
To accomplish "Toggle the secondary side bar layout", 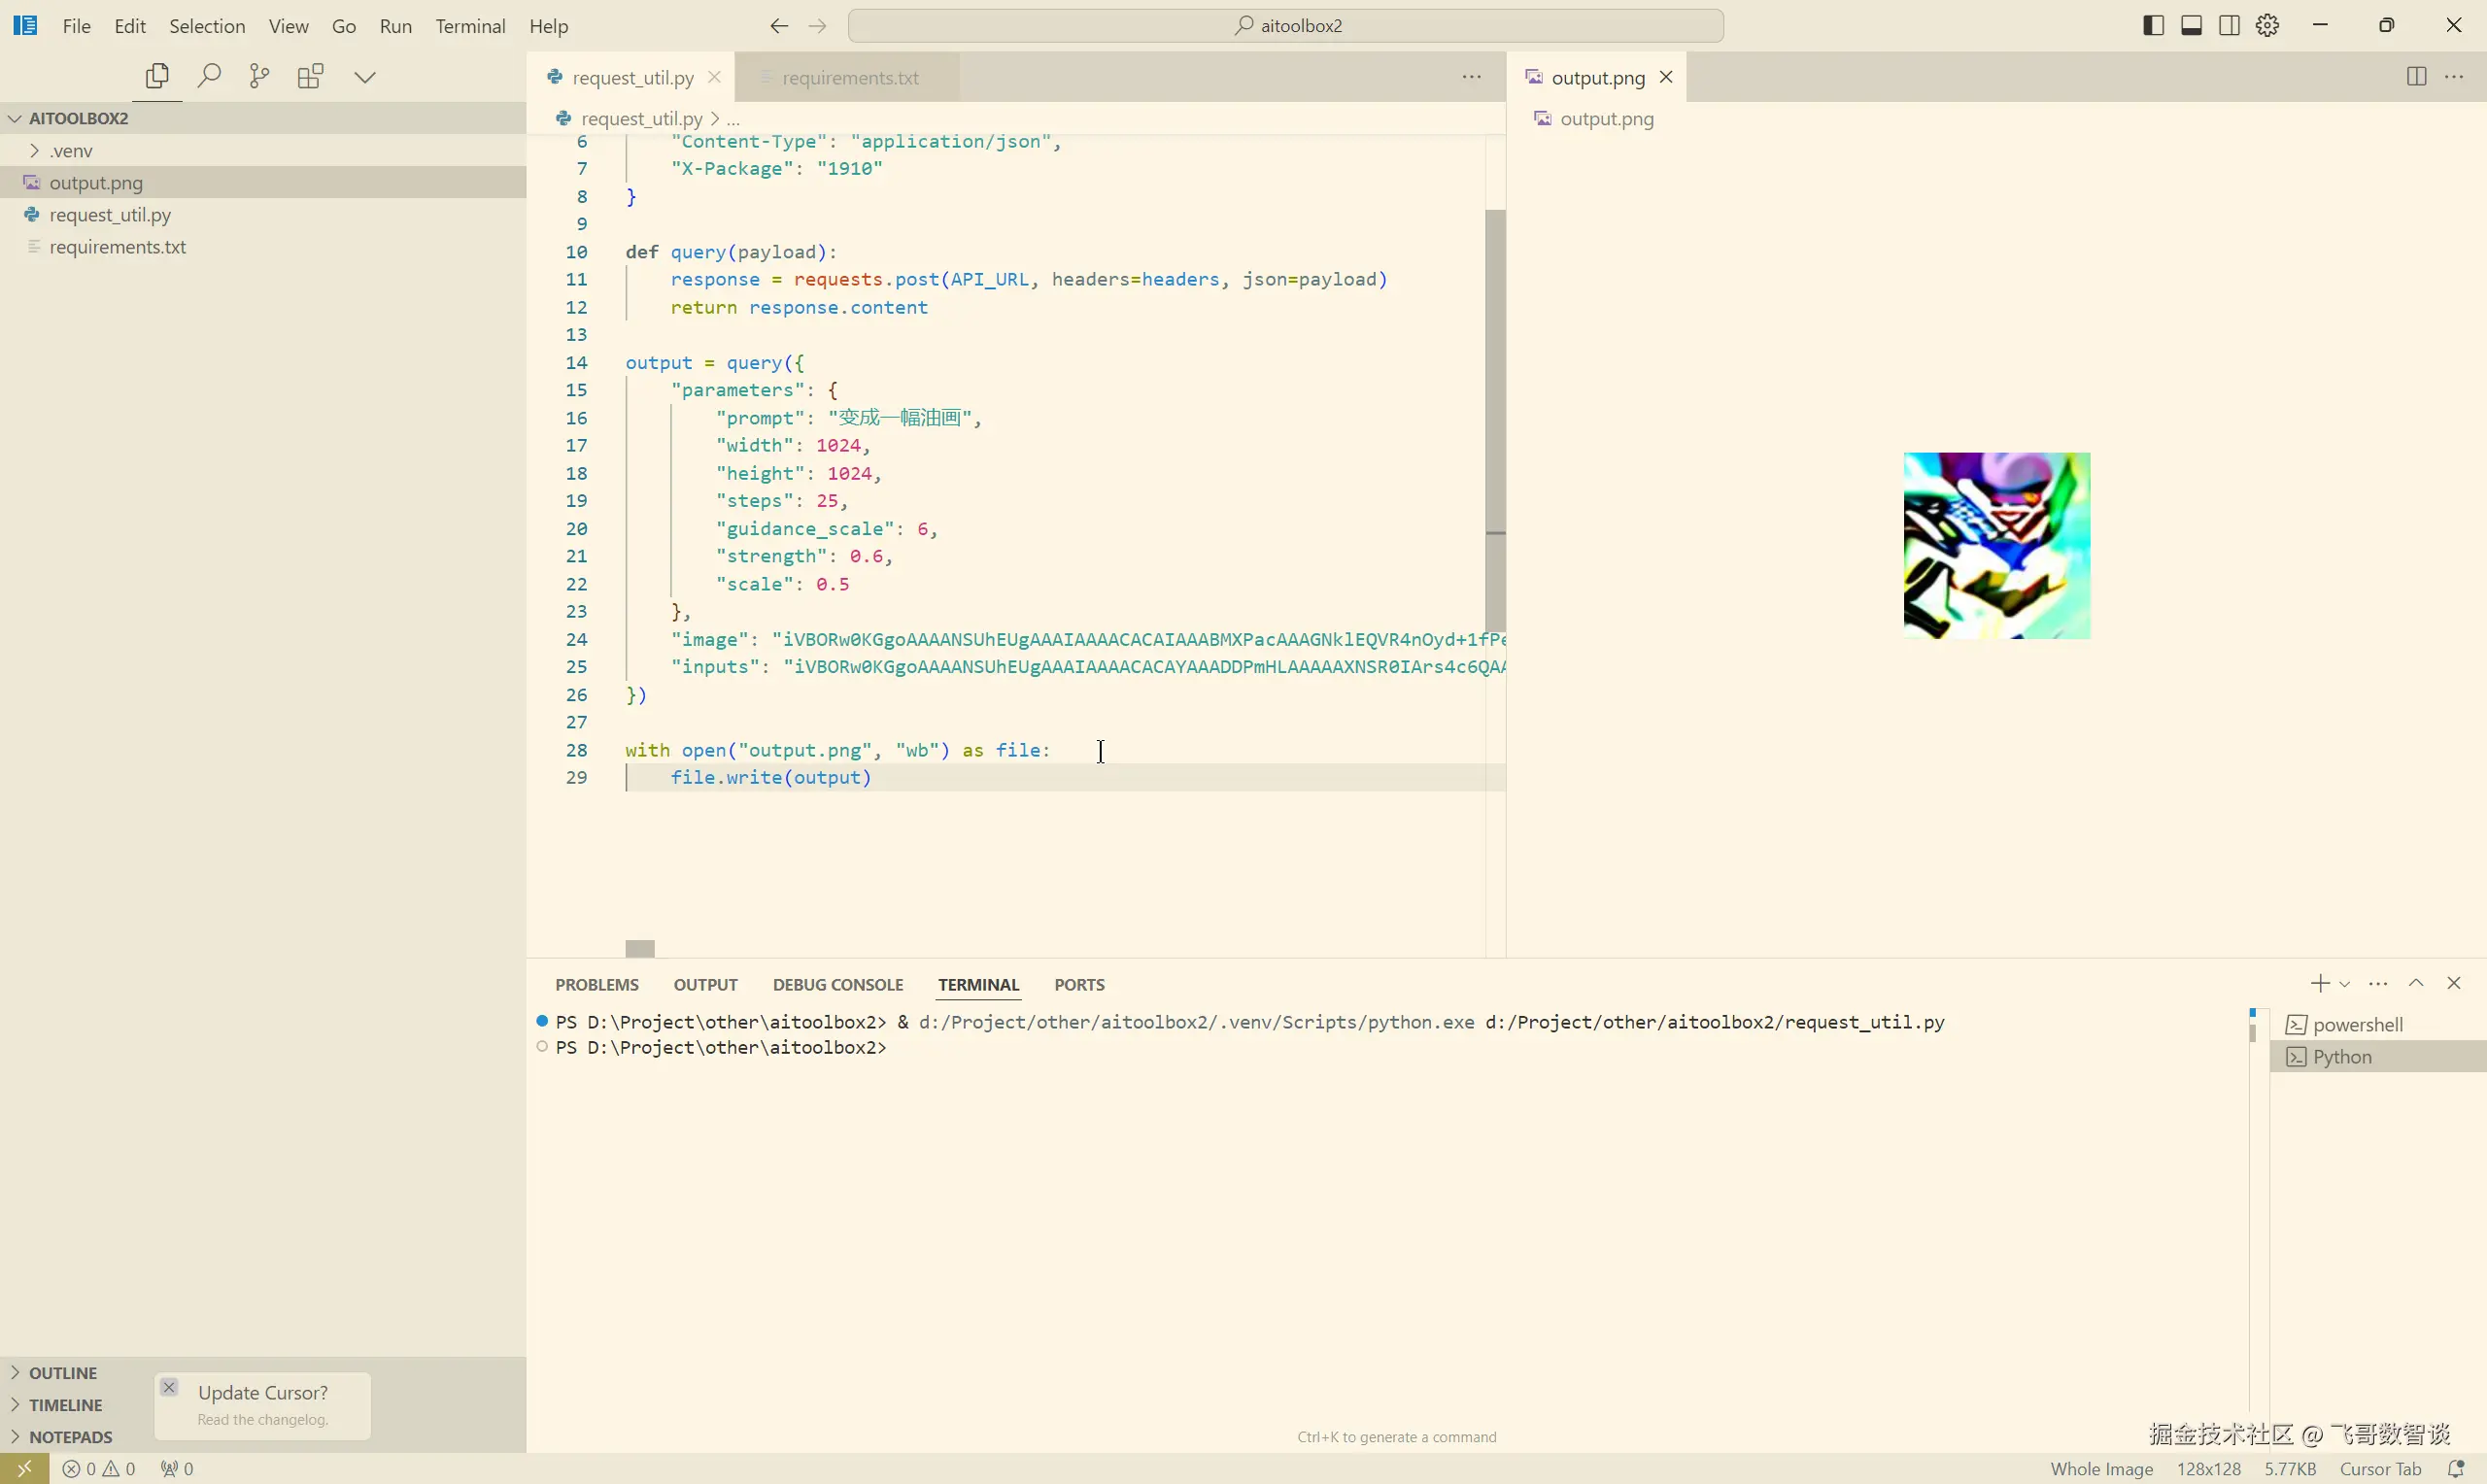I will (x=2229, y=26).
